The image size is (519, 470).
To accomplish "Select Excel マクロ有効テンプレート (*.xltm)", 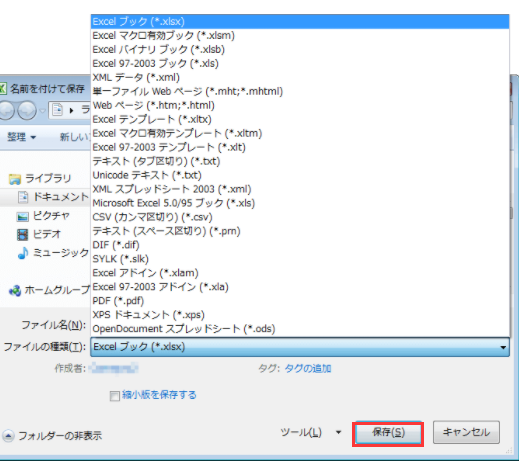I will 300,134.
